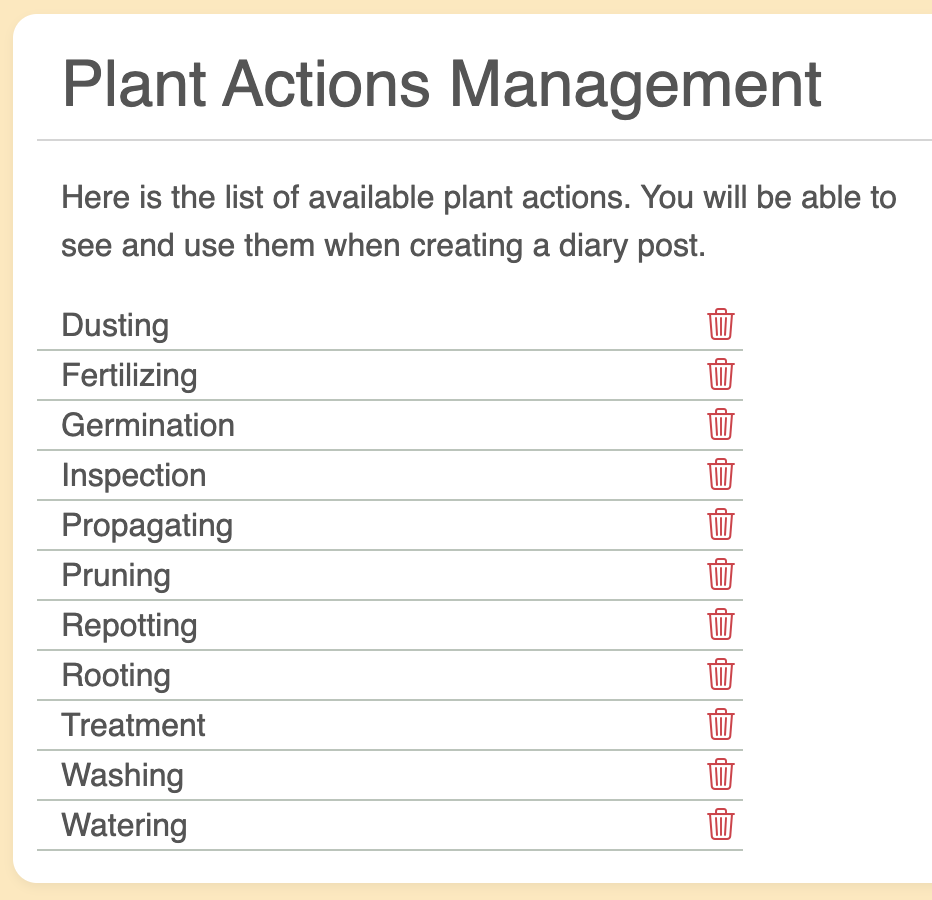This screenshot has height=900, width=932.
Task: Select the Germination list item label
Action: click(x=148, y=425)
